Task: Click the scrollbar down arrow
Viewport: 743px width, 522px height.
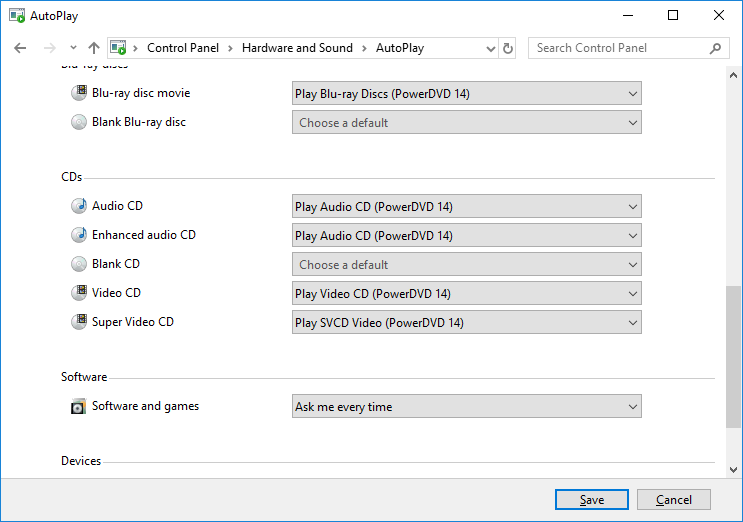Action: pyautogui.click(x=733, y=470)
